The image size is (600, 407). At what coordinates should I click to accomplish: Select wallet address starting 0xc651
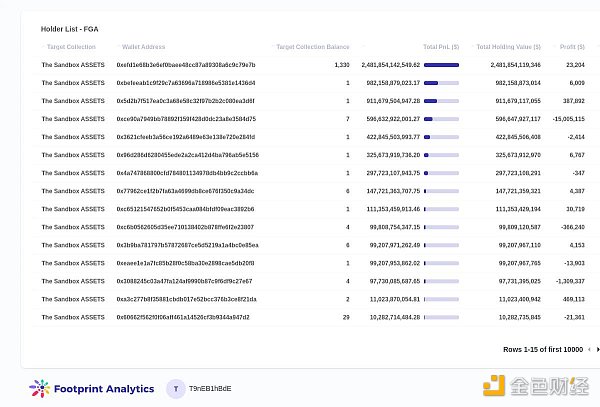(x=185, y=209)
